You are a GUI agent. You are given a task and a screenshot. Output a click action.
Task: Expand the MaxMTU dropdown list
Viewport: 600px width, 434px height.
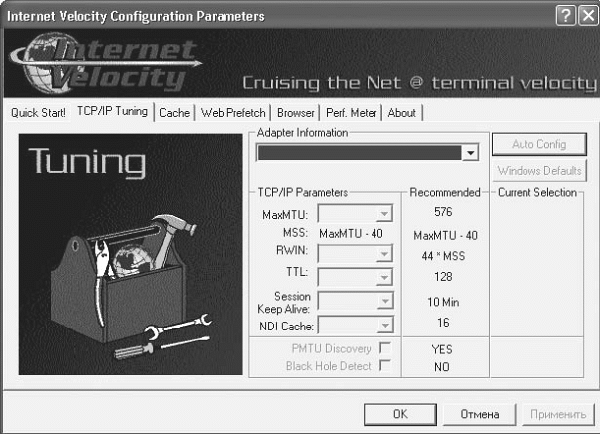click(x=383, y=213)
